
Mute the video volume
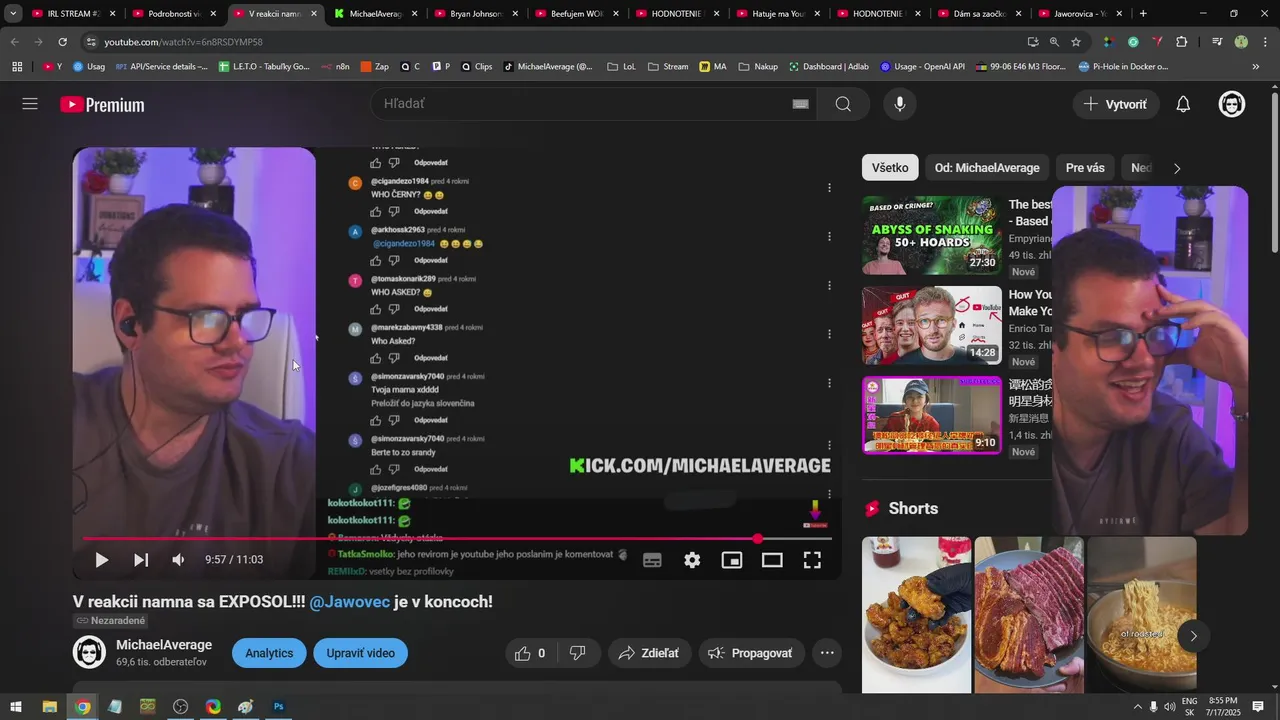tap(179, 560)
